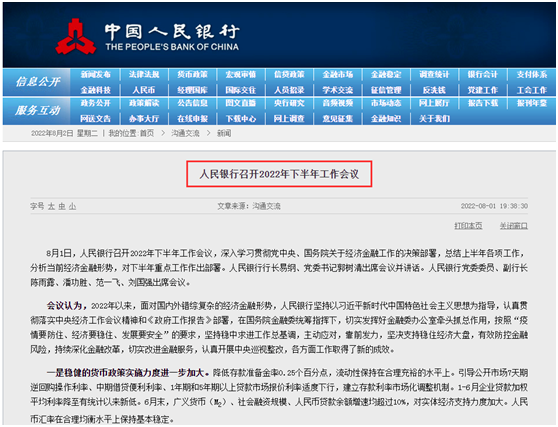This screenshot has height=427, width=558.
Task: Select 党建工作 in navigation
Action: (x=483, y=90)
